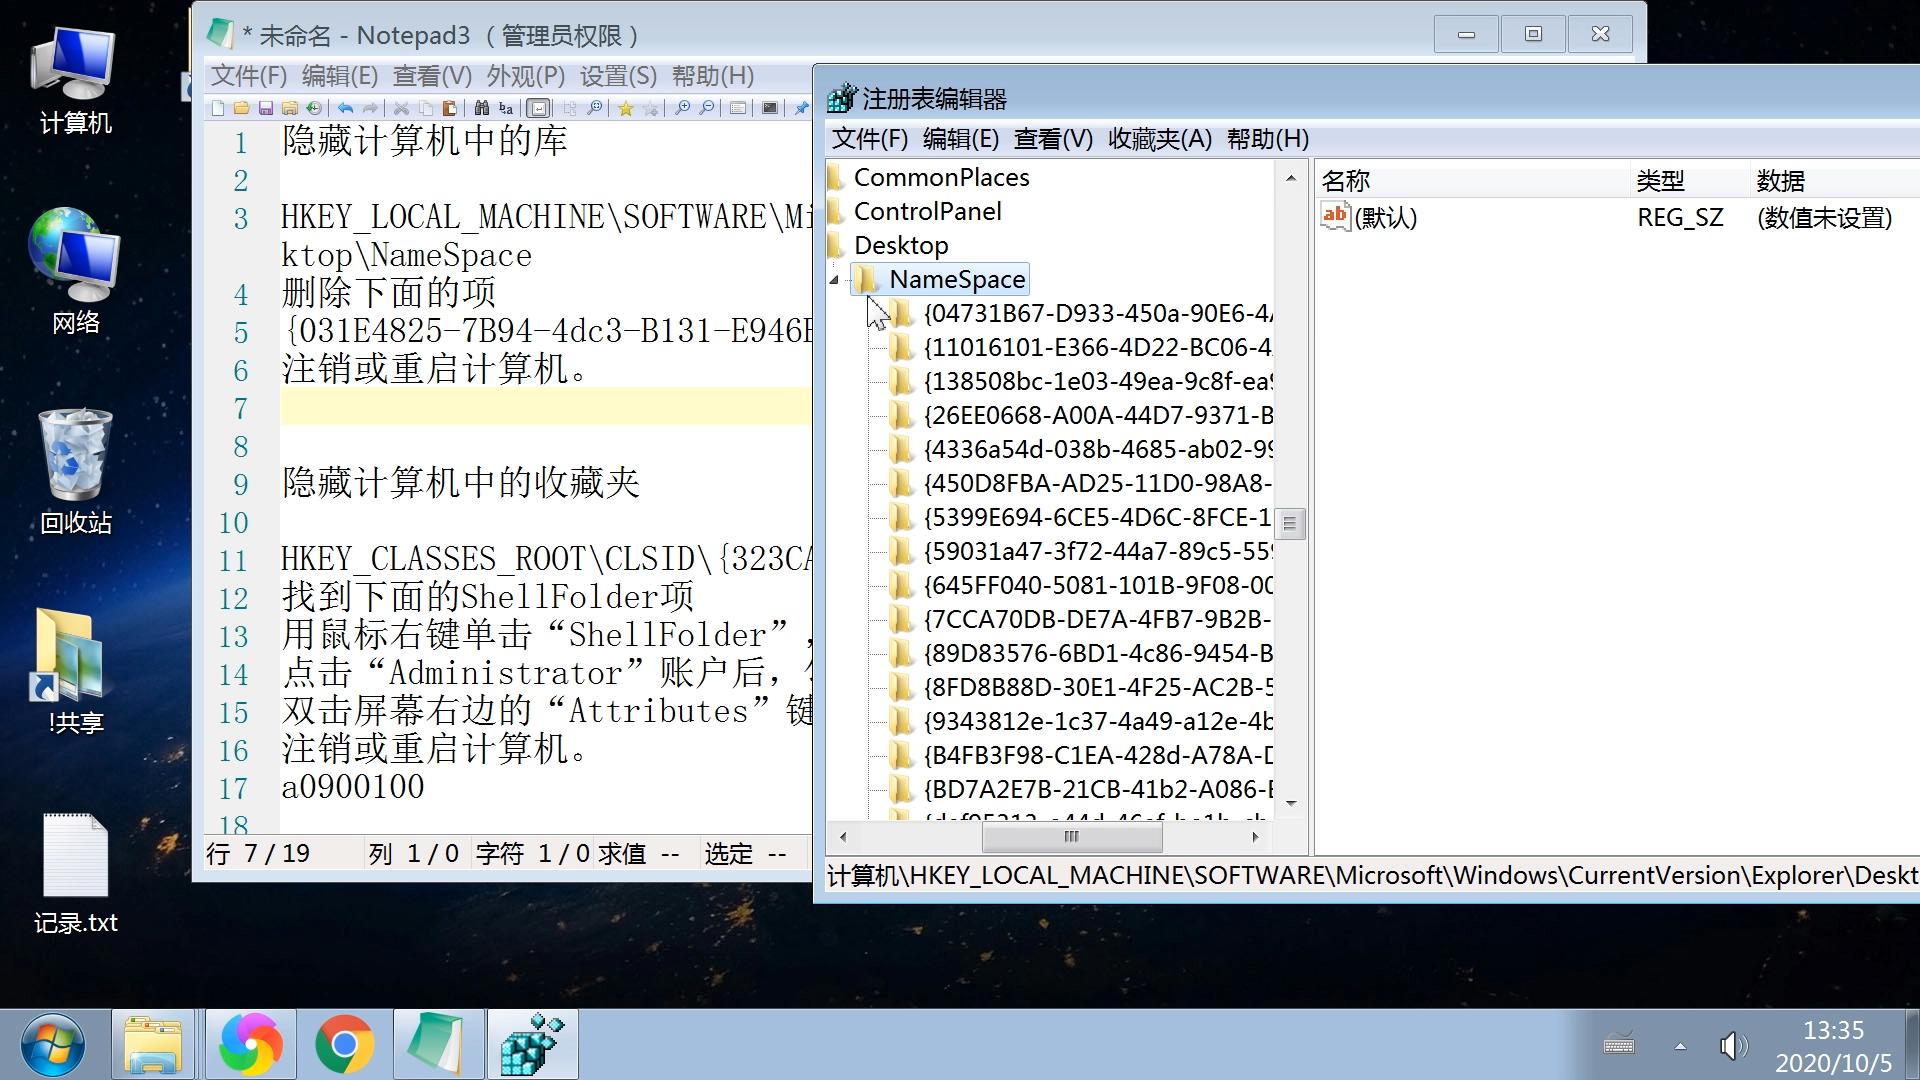
Task: Click the yellow star favorites icon
Action: coord(626,108)
